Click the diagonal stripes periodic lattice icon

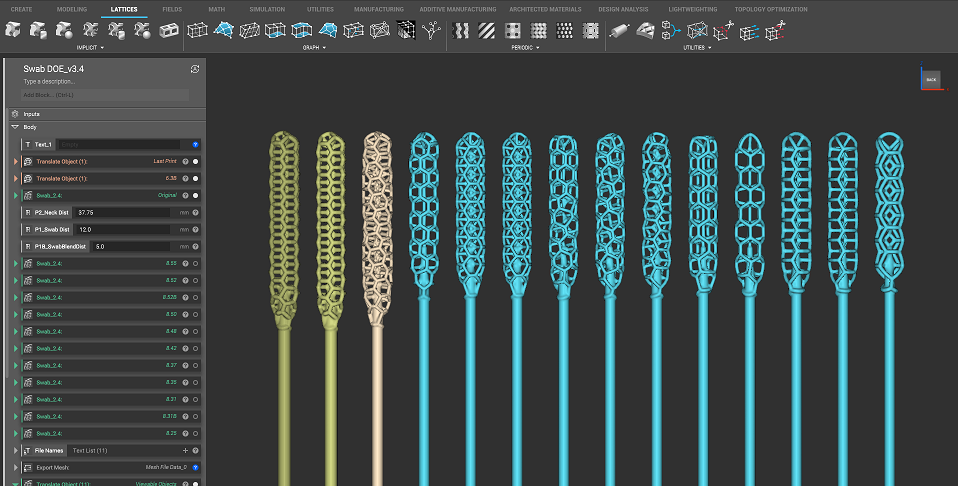tap(487, 31)
